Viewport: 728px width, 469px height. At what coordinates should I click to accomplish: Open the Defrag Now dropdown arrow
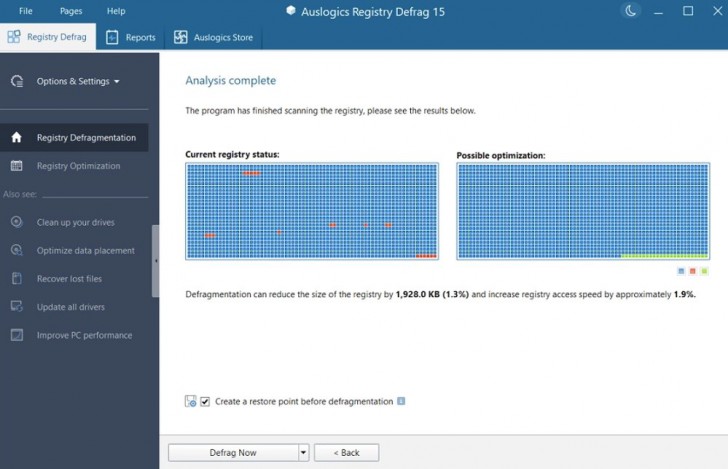coord(304,453)
